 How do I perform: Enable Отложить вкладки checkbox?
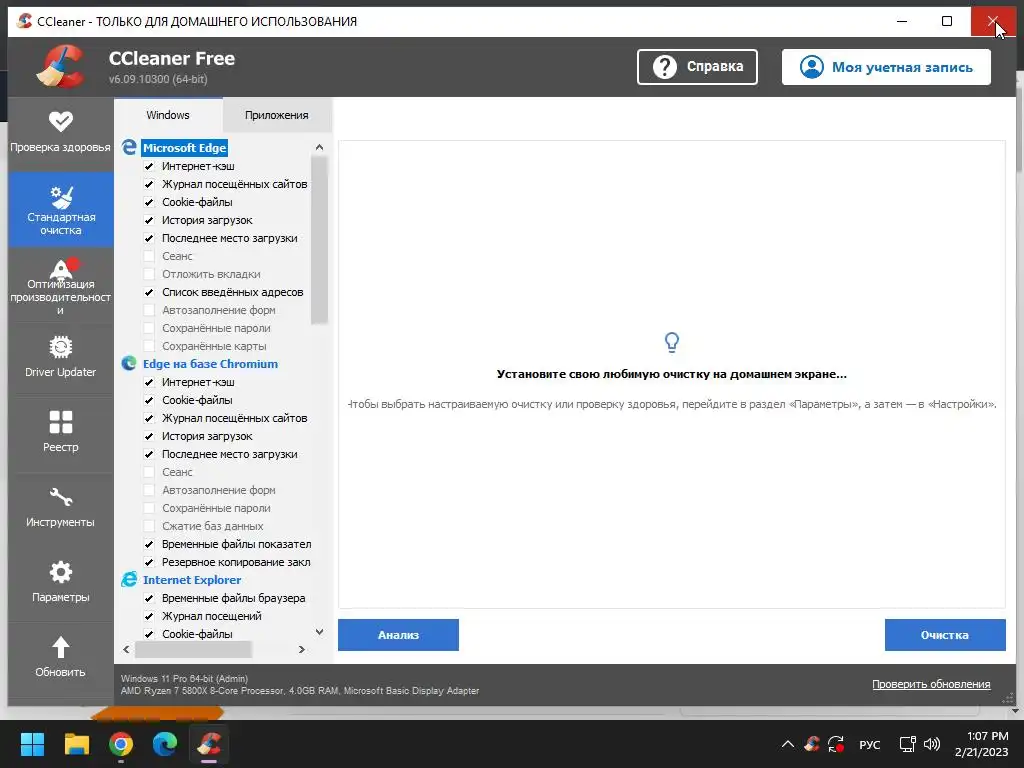(x=149, y=274)
